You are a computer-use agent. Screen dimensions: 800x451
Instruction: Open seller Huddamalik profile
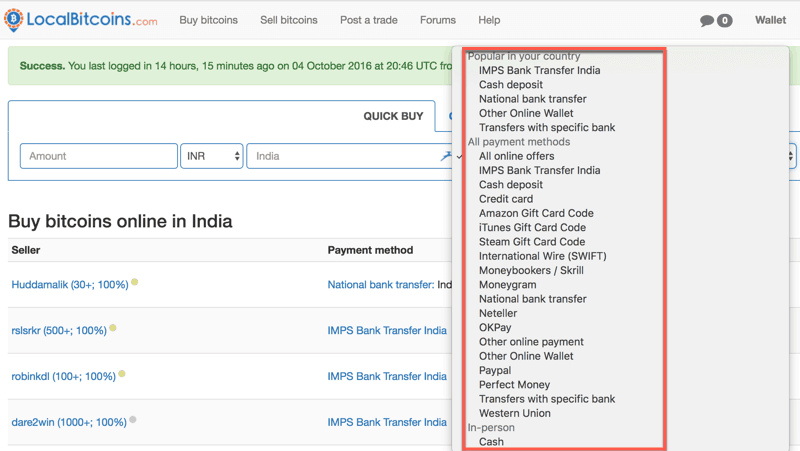[x=70, y=285]
